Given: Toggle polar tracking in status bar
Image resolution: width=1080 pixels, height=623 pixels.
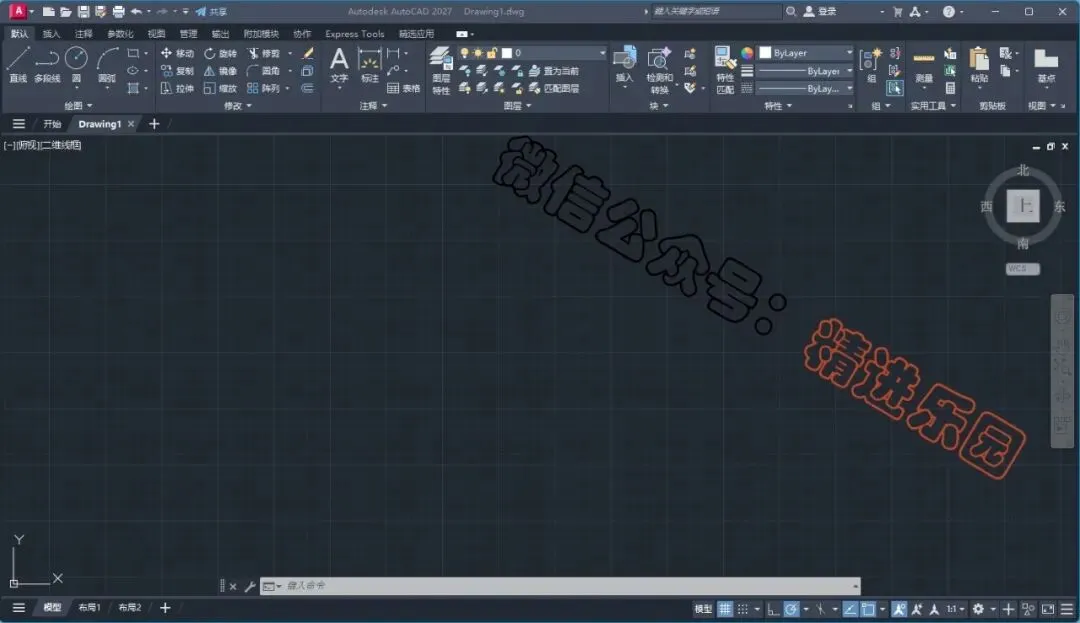Looking at the screenshot, I should point(791,609).
